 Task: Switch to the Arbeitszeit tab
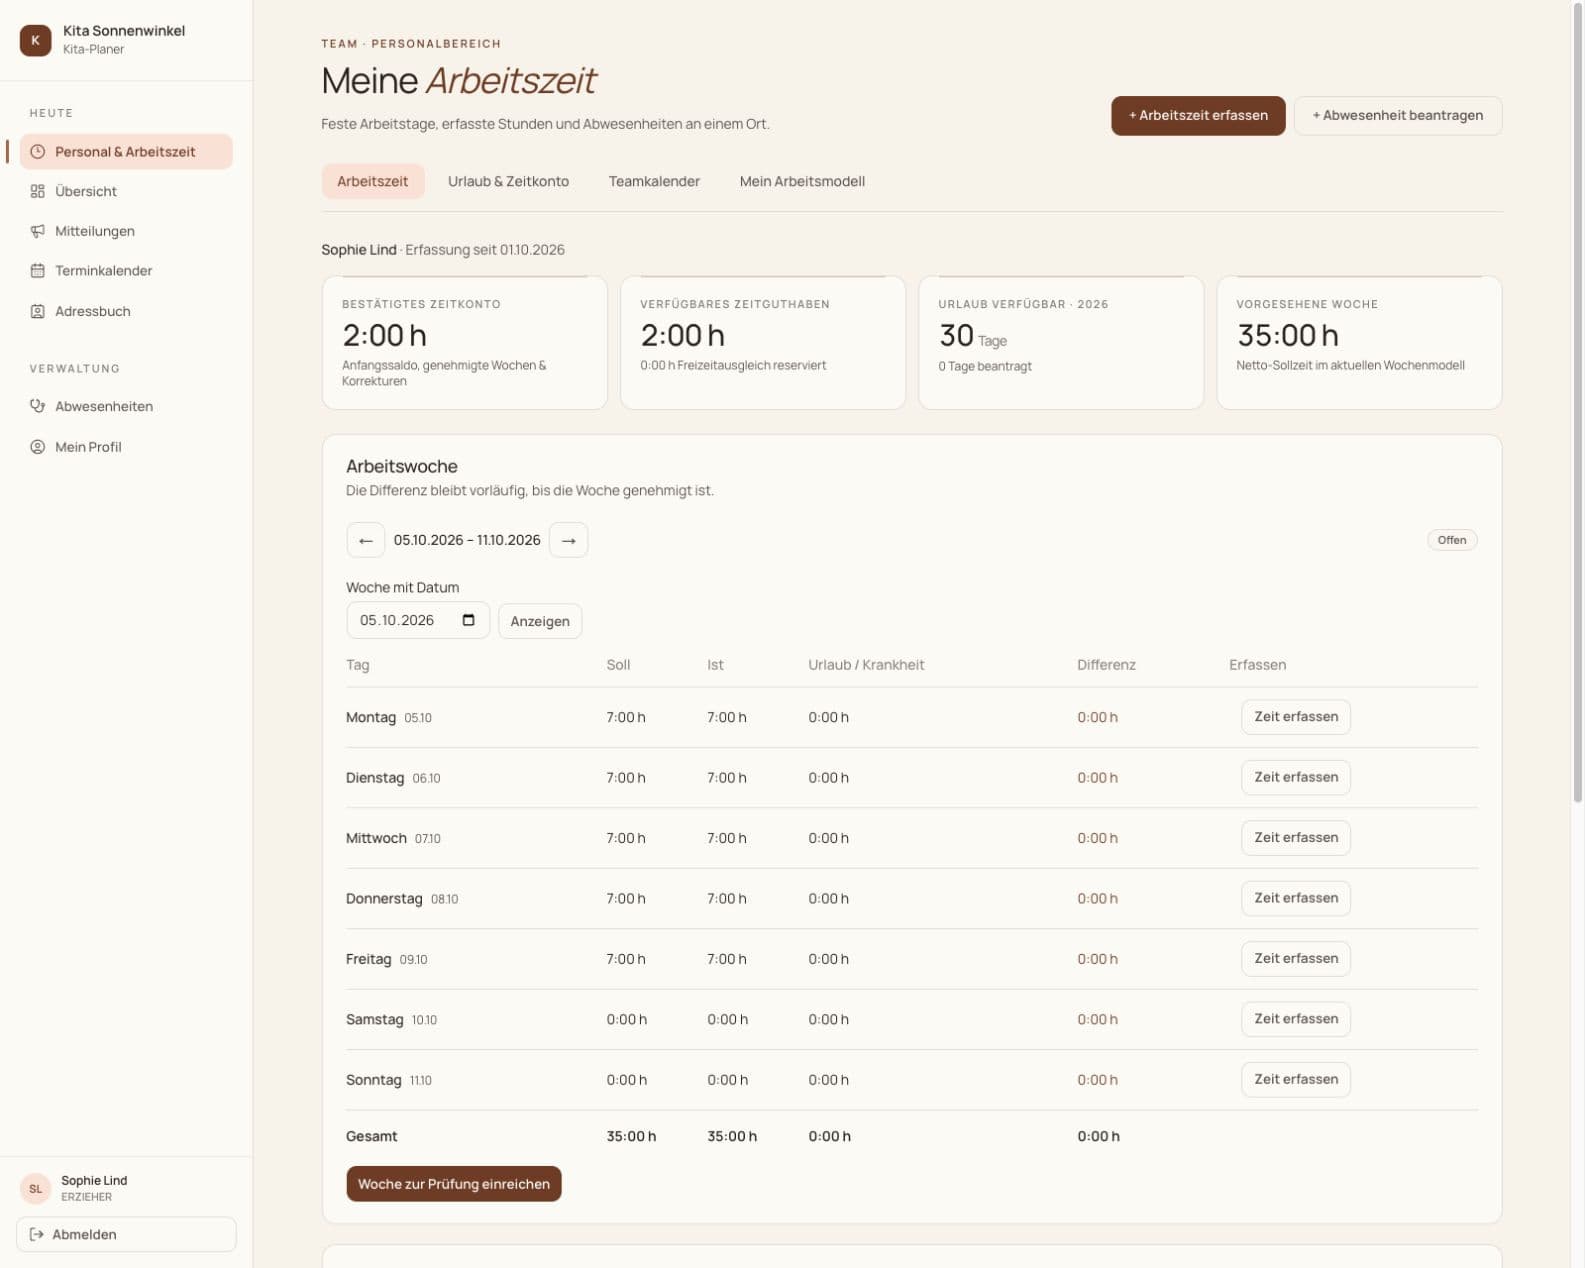pyautogui.click(x=373, y=181)
